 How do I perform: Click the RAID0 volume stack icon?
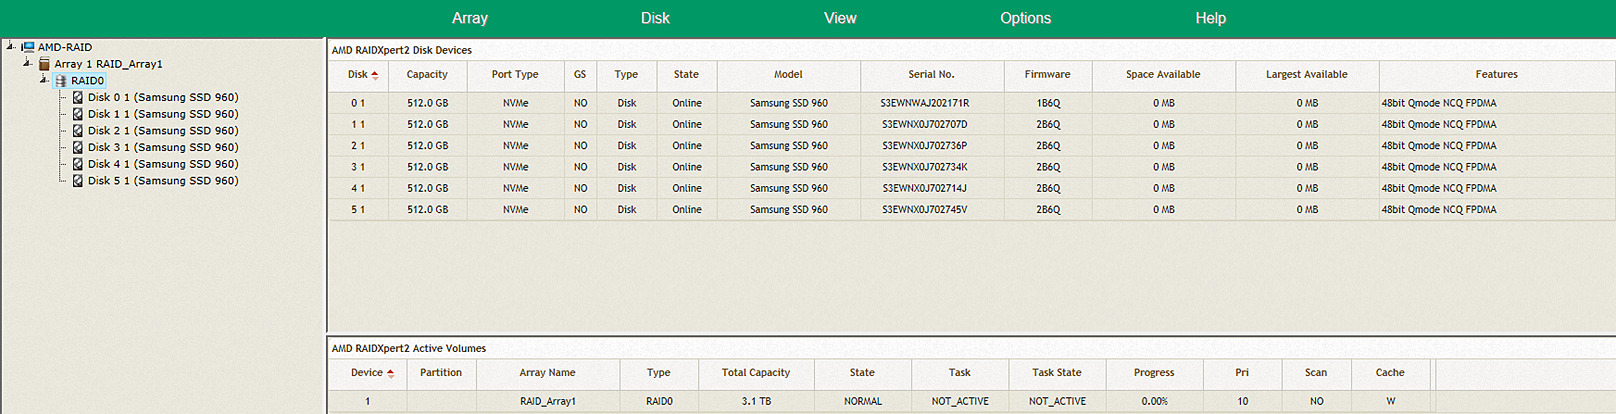61,81
